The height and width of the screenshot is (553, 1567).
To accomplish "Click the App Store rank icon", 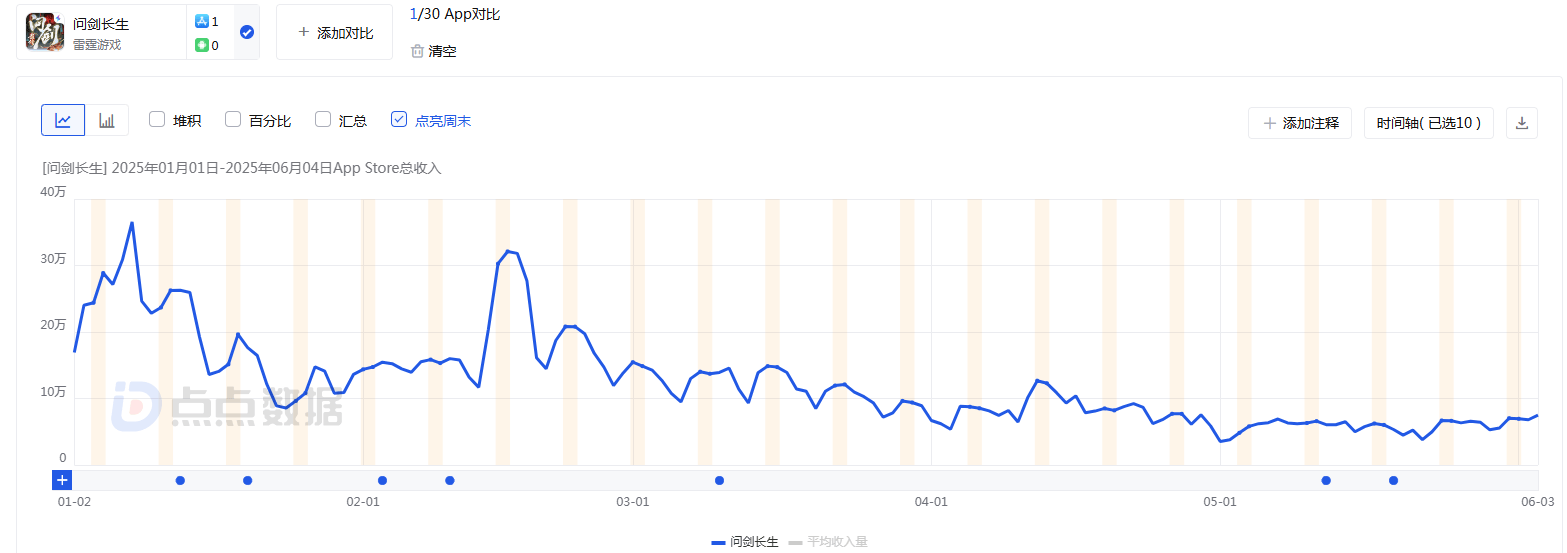I will pos(201,21).
